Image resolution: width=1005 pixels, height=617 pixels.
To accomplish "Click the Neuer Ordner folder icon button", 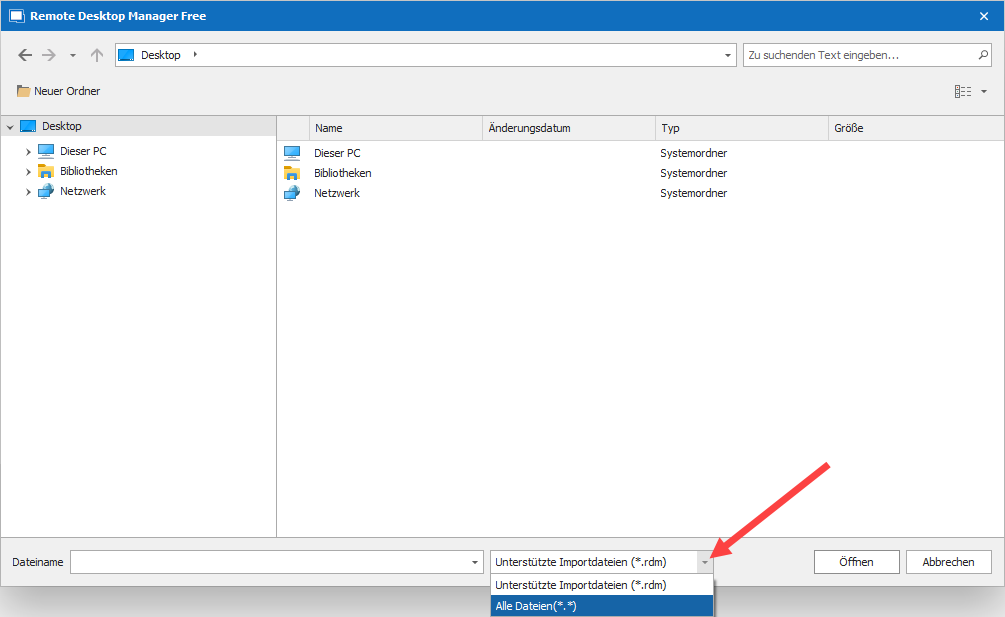I will (x=24, y=91).
